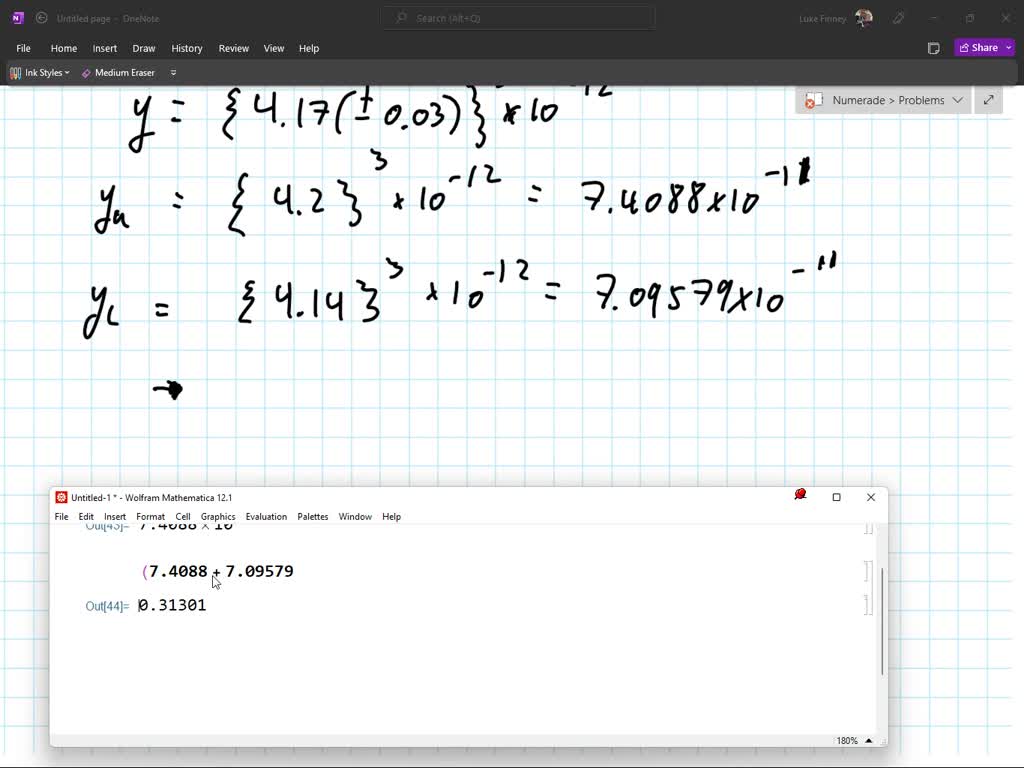The width and height of the screenshot is (1024, 768).
Task: Expand the Numerade > Problems dropdown
Action: [958, 100]
